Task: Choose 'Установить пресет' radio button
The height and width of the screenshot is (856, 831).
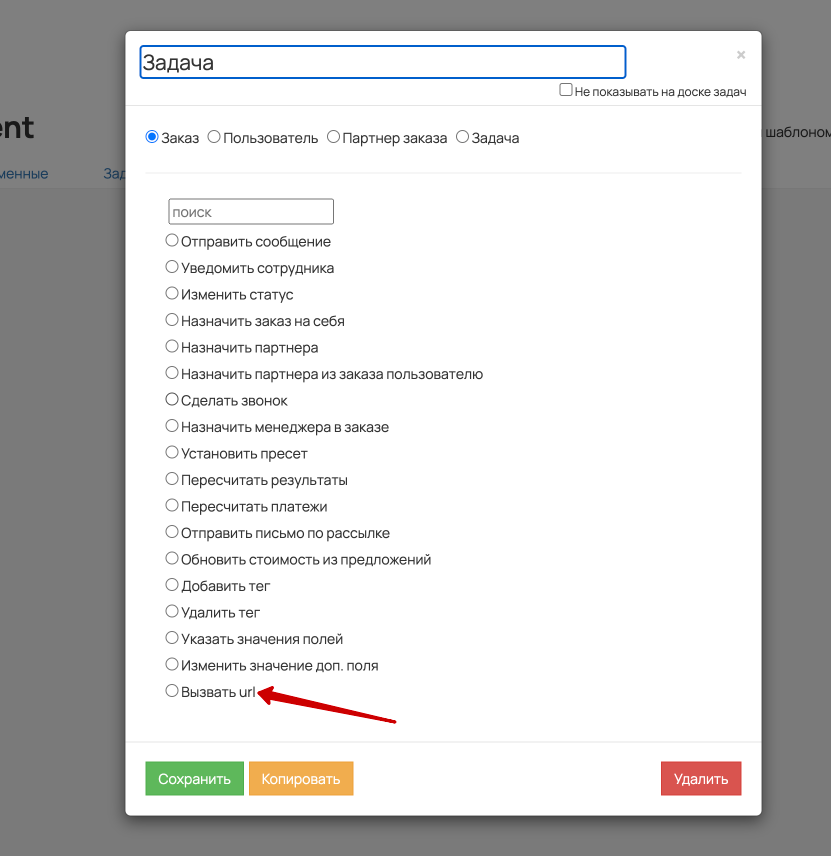Action: click(172, 452)
